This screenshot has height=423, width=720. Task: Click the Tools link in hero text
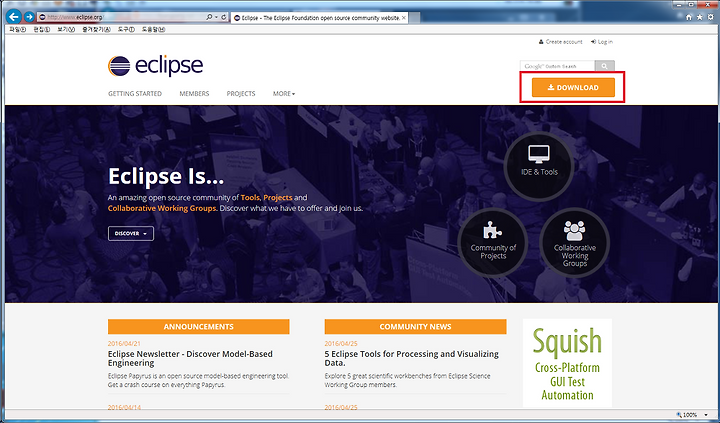(x=250, y=197)
